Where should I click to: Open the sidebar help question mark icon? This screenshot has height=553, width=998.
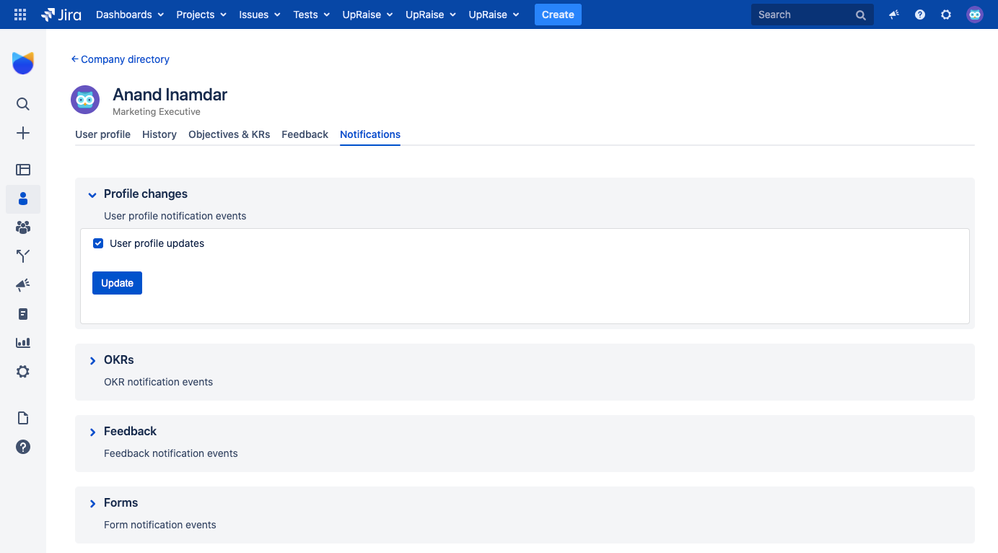coord(23,447)
